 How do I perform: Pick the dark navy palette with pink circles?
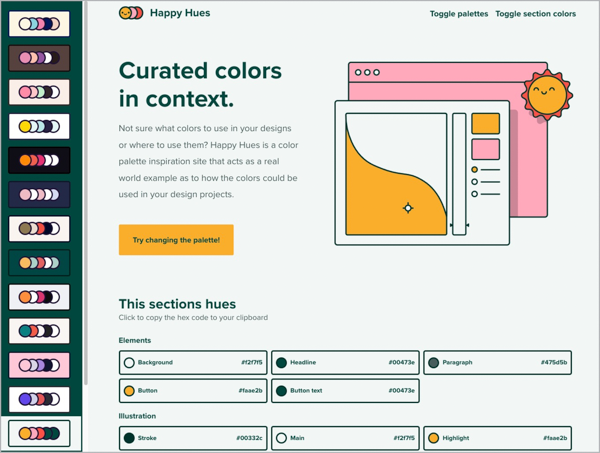click(x=39, y=194)
